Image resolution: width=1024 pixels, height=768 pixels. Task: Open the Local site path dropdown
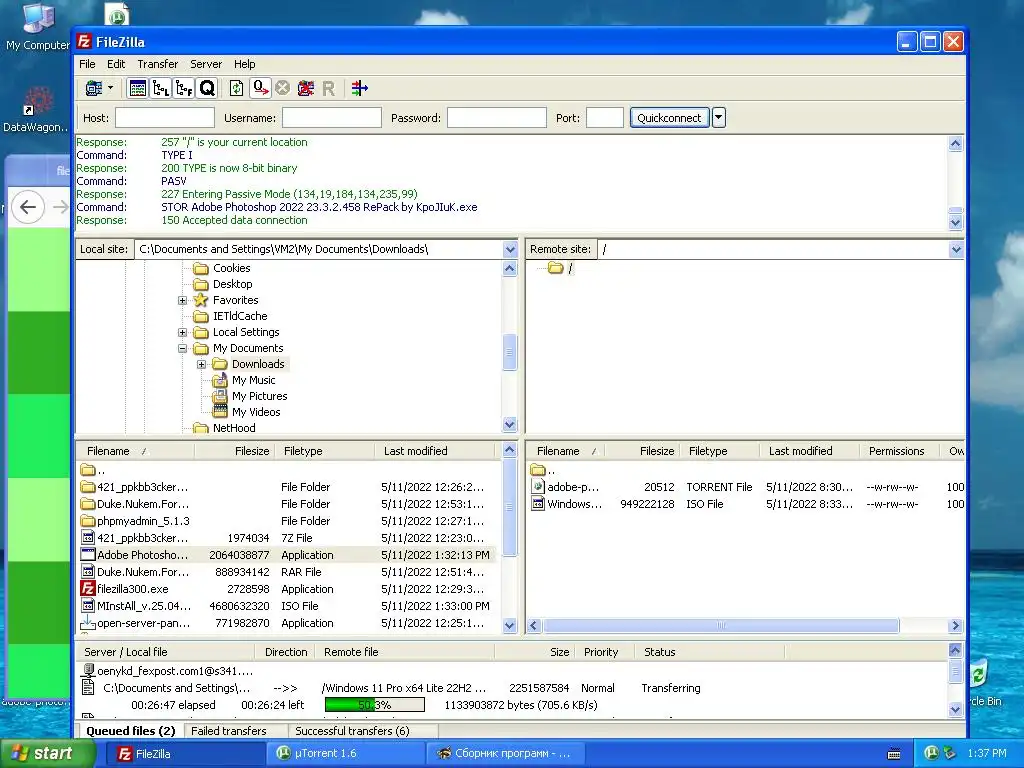510,249
